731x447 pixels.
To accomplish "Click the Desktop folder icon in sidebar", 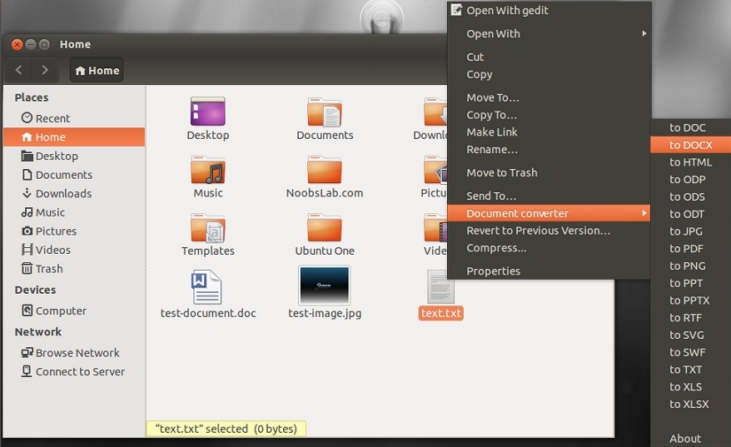I will point(27,156).
